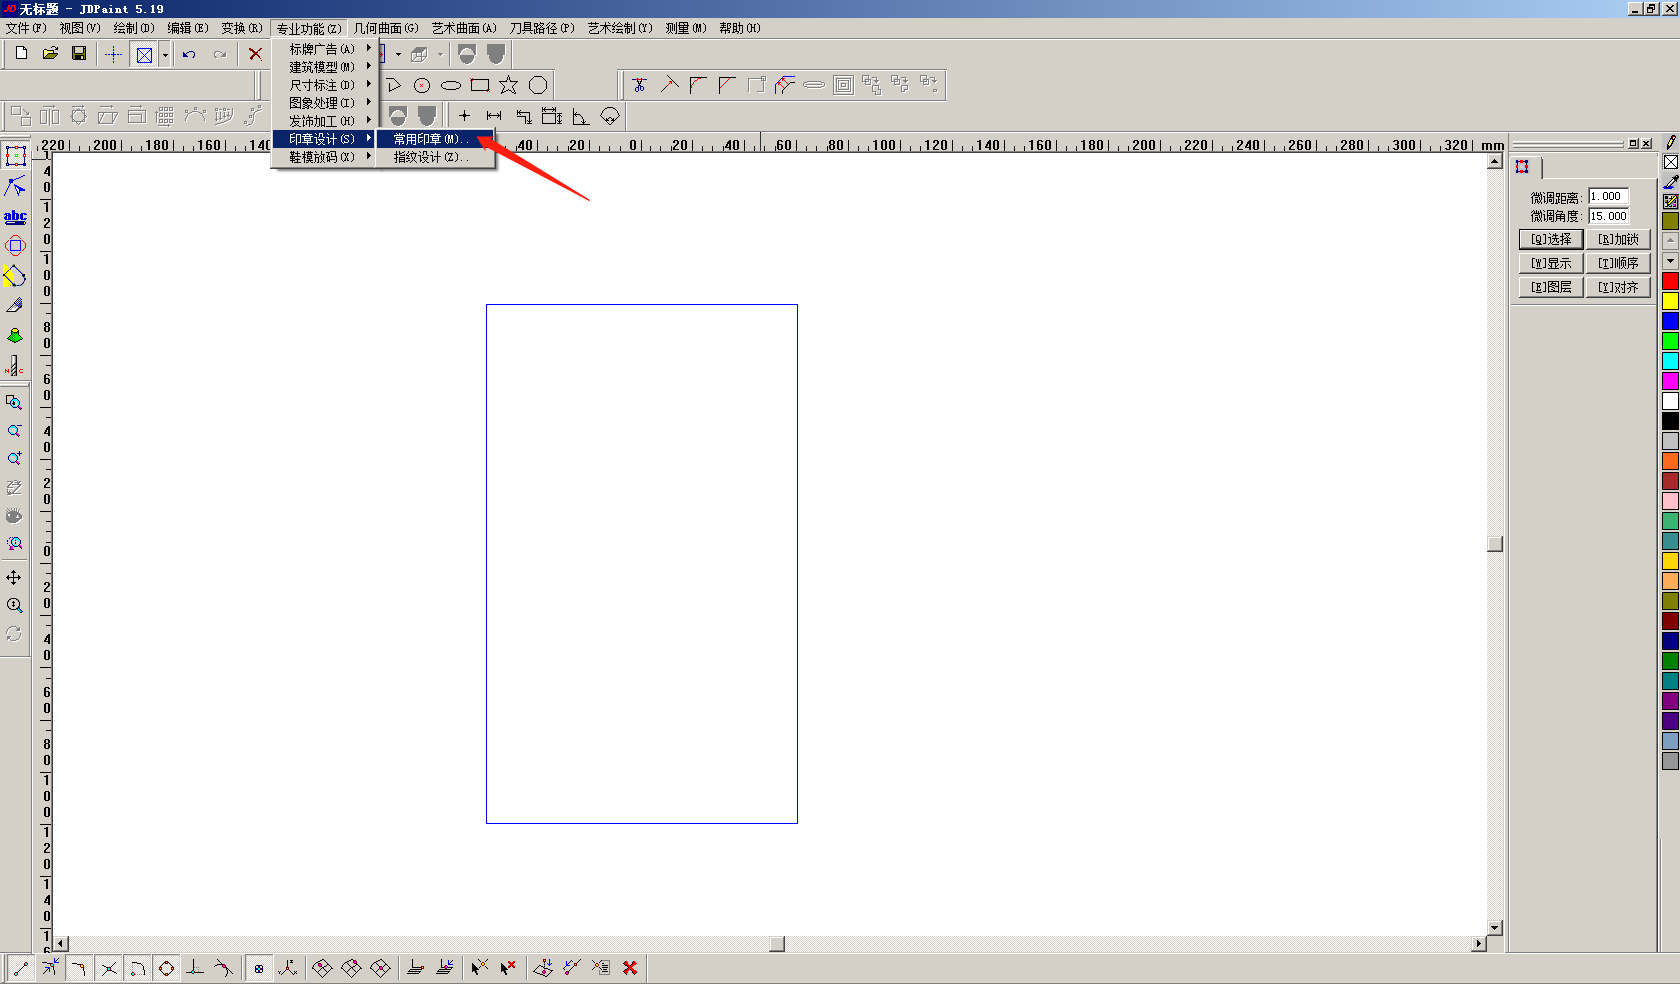The height and width of the screenshot is (984, 1680).
Task: Click the Save file icon
Action: point(79,54)
